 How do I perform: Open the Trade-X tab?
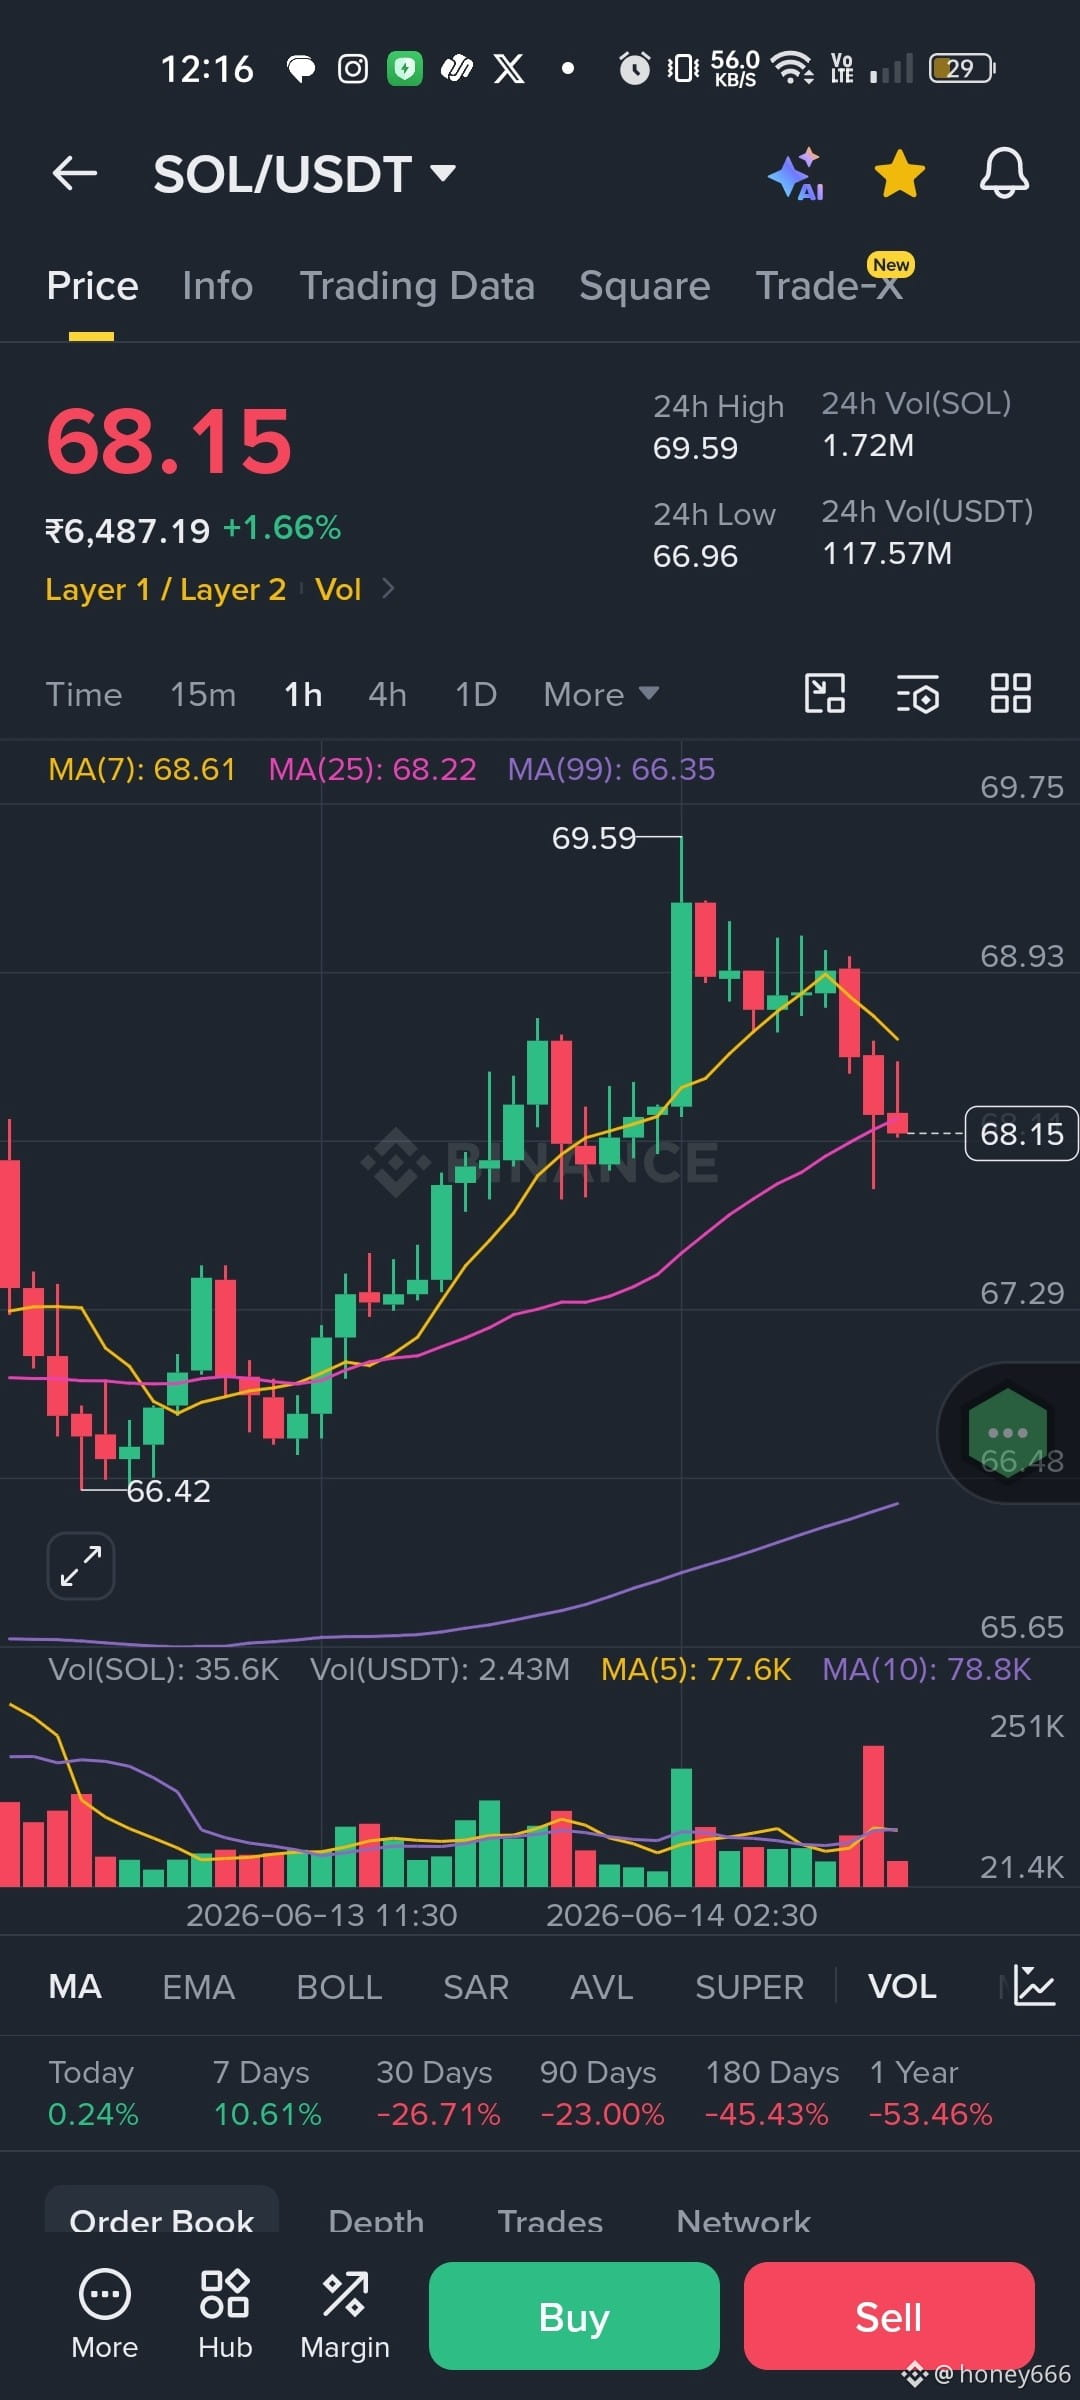[829, 286]
